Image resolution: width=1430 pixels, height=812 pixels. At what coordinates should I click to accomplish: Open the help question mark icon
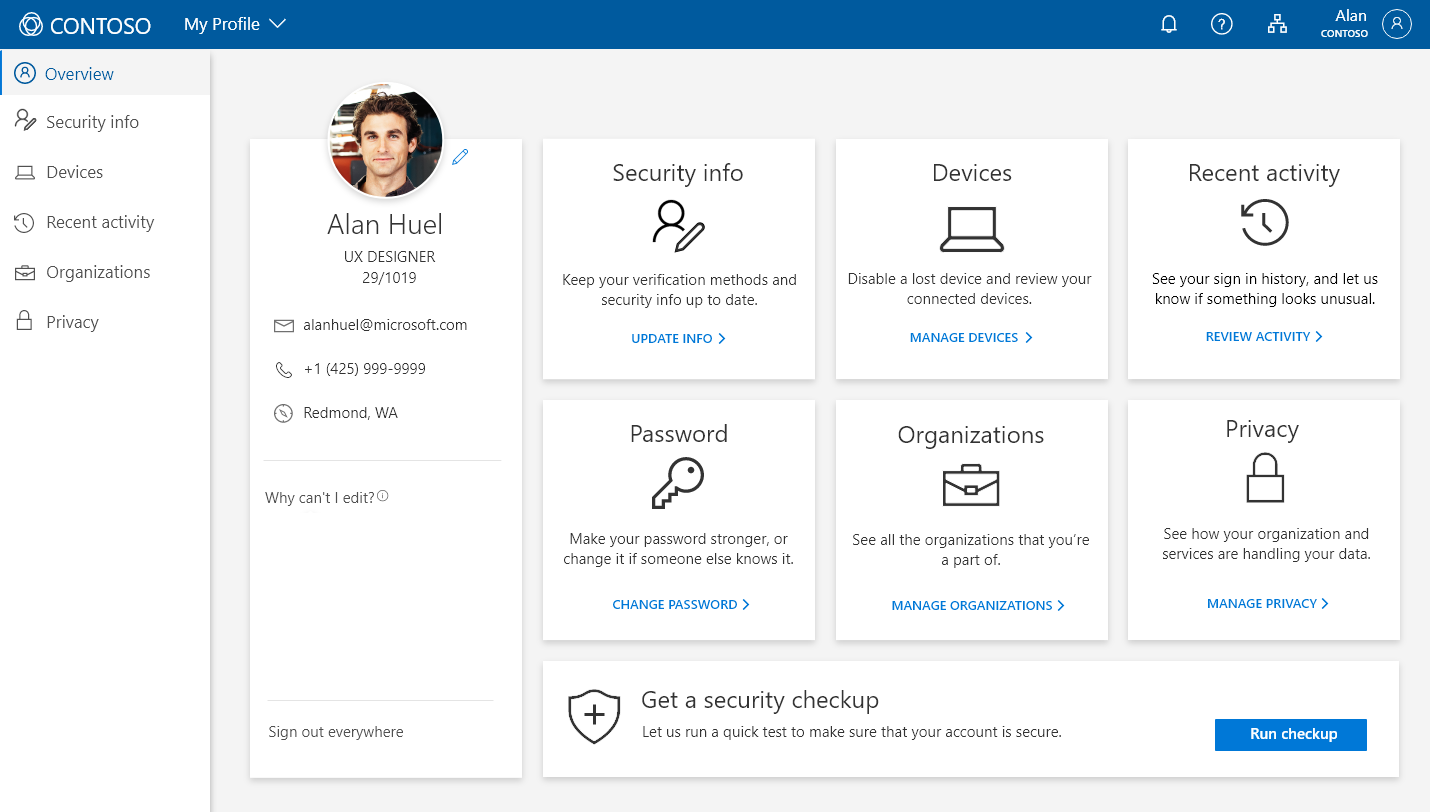pyautogui.click(x=1221, y=25)
